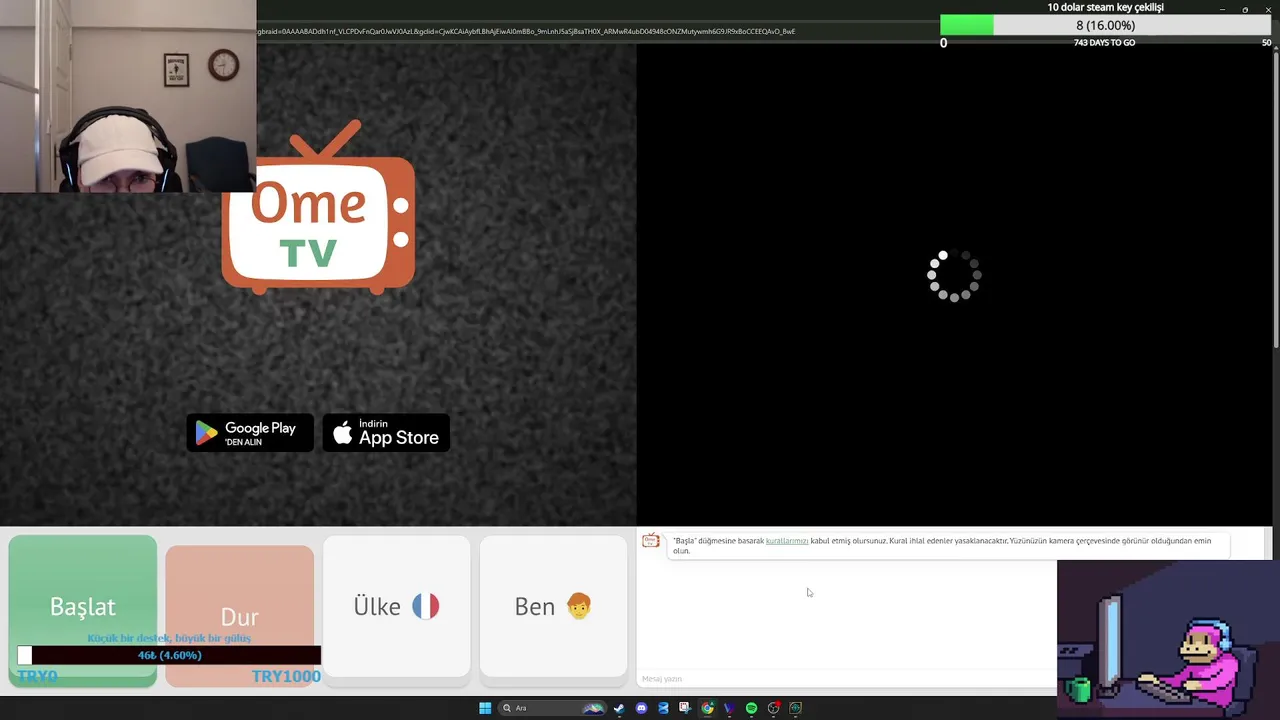Screen dimensions: 1280x720
Task: Click the donation goal progress bar
Action: pos(169,655)
